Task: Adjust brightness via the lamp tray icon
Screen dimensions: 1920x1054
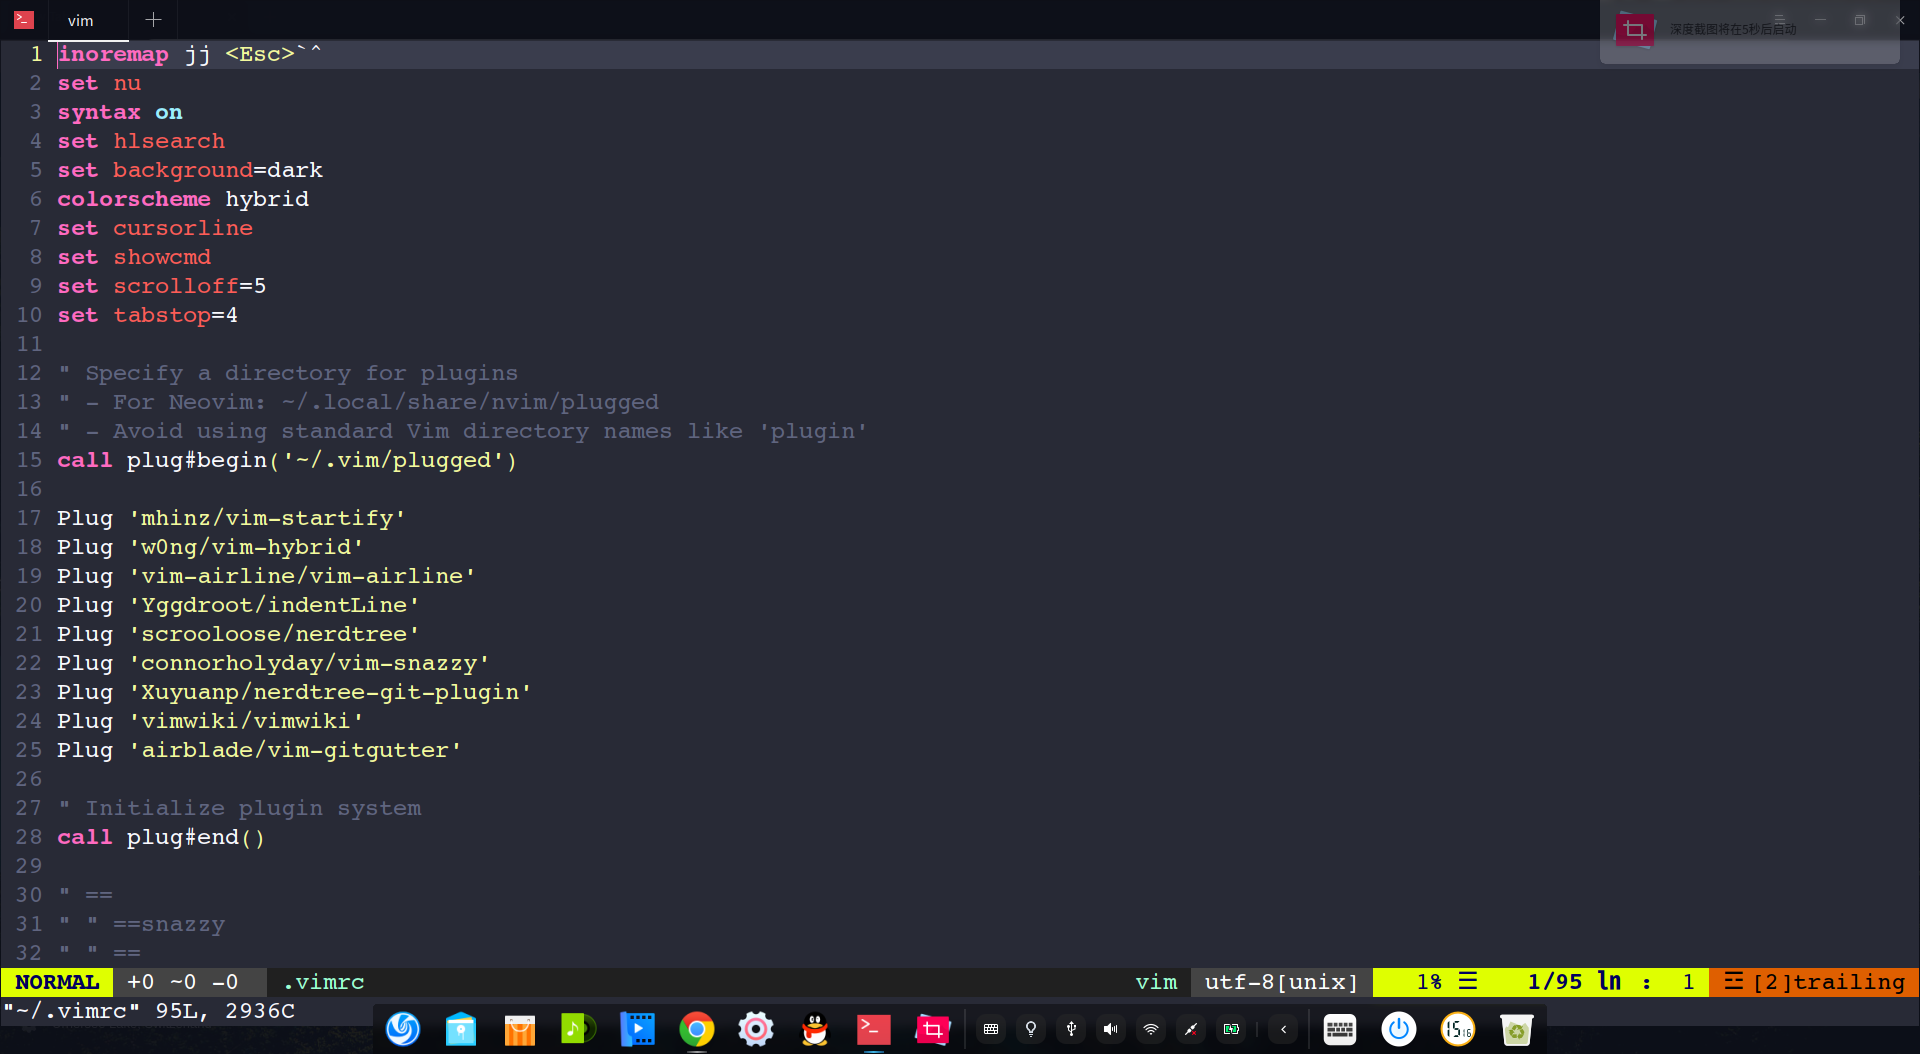Action: point(1031,1029)
